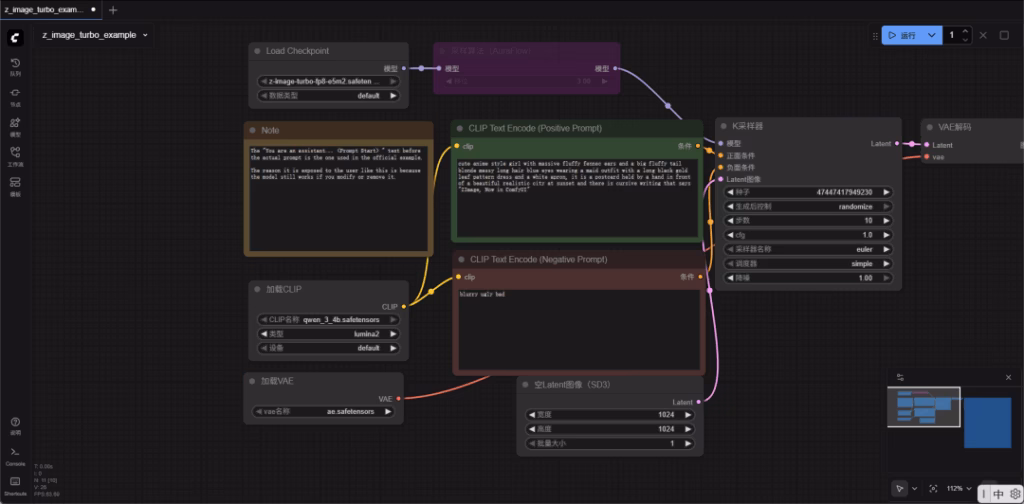Click the help question mark icon
The width and height of the screenshot is (1024, 504).
click(x=15, y=424)
